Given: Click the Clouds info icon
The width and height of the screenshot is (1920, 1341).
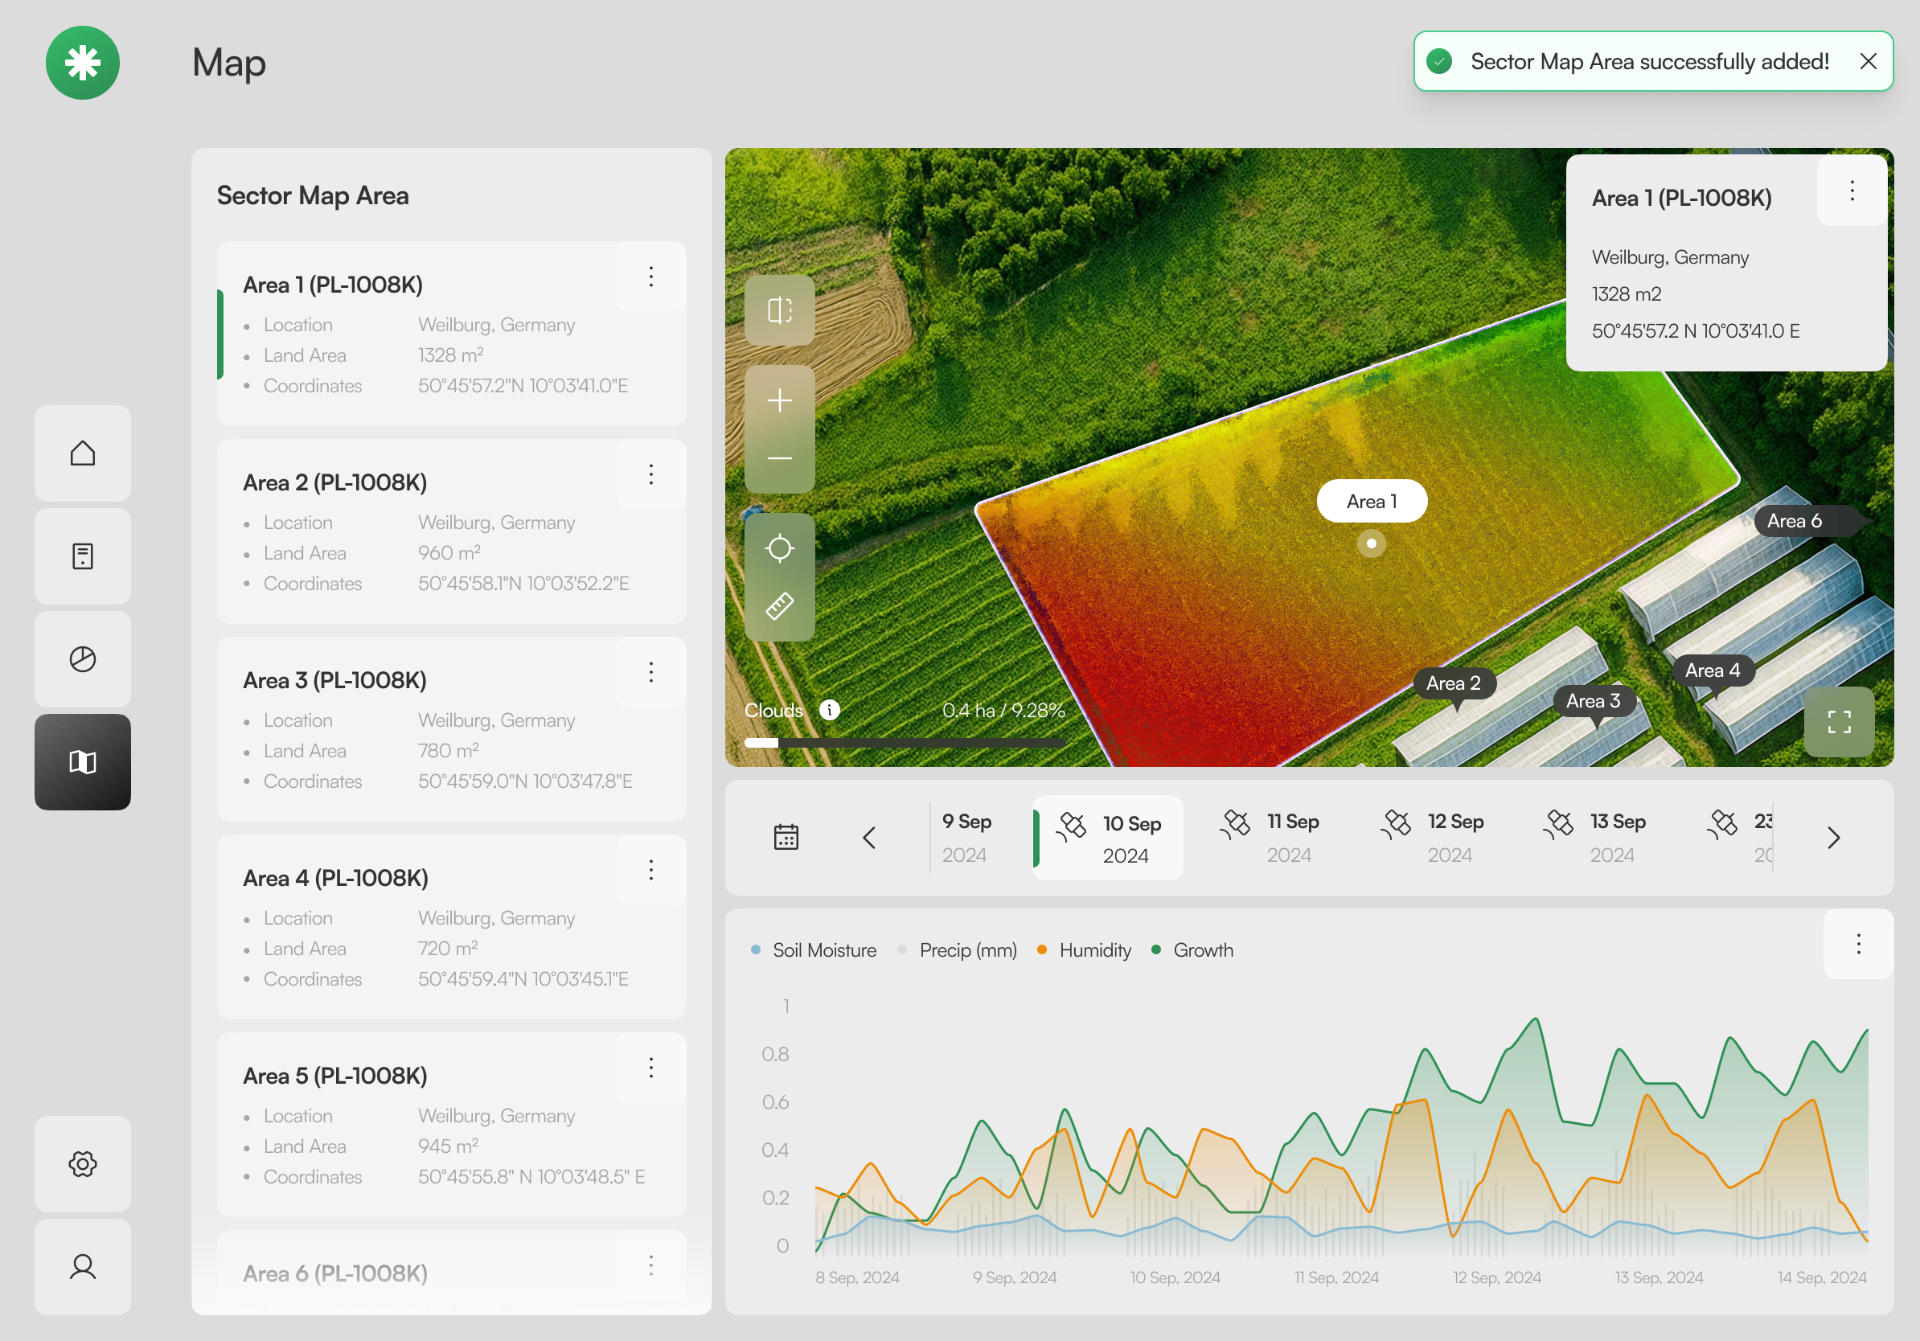Looking at the screenshot, I should pos(829,710).
